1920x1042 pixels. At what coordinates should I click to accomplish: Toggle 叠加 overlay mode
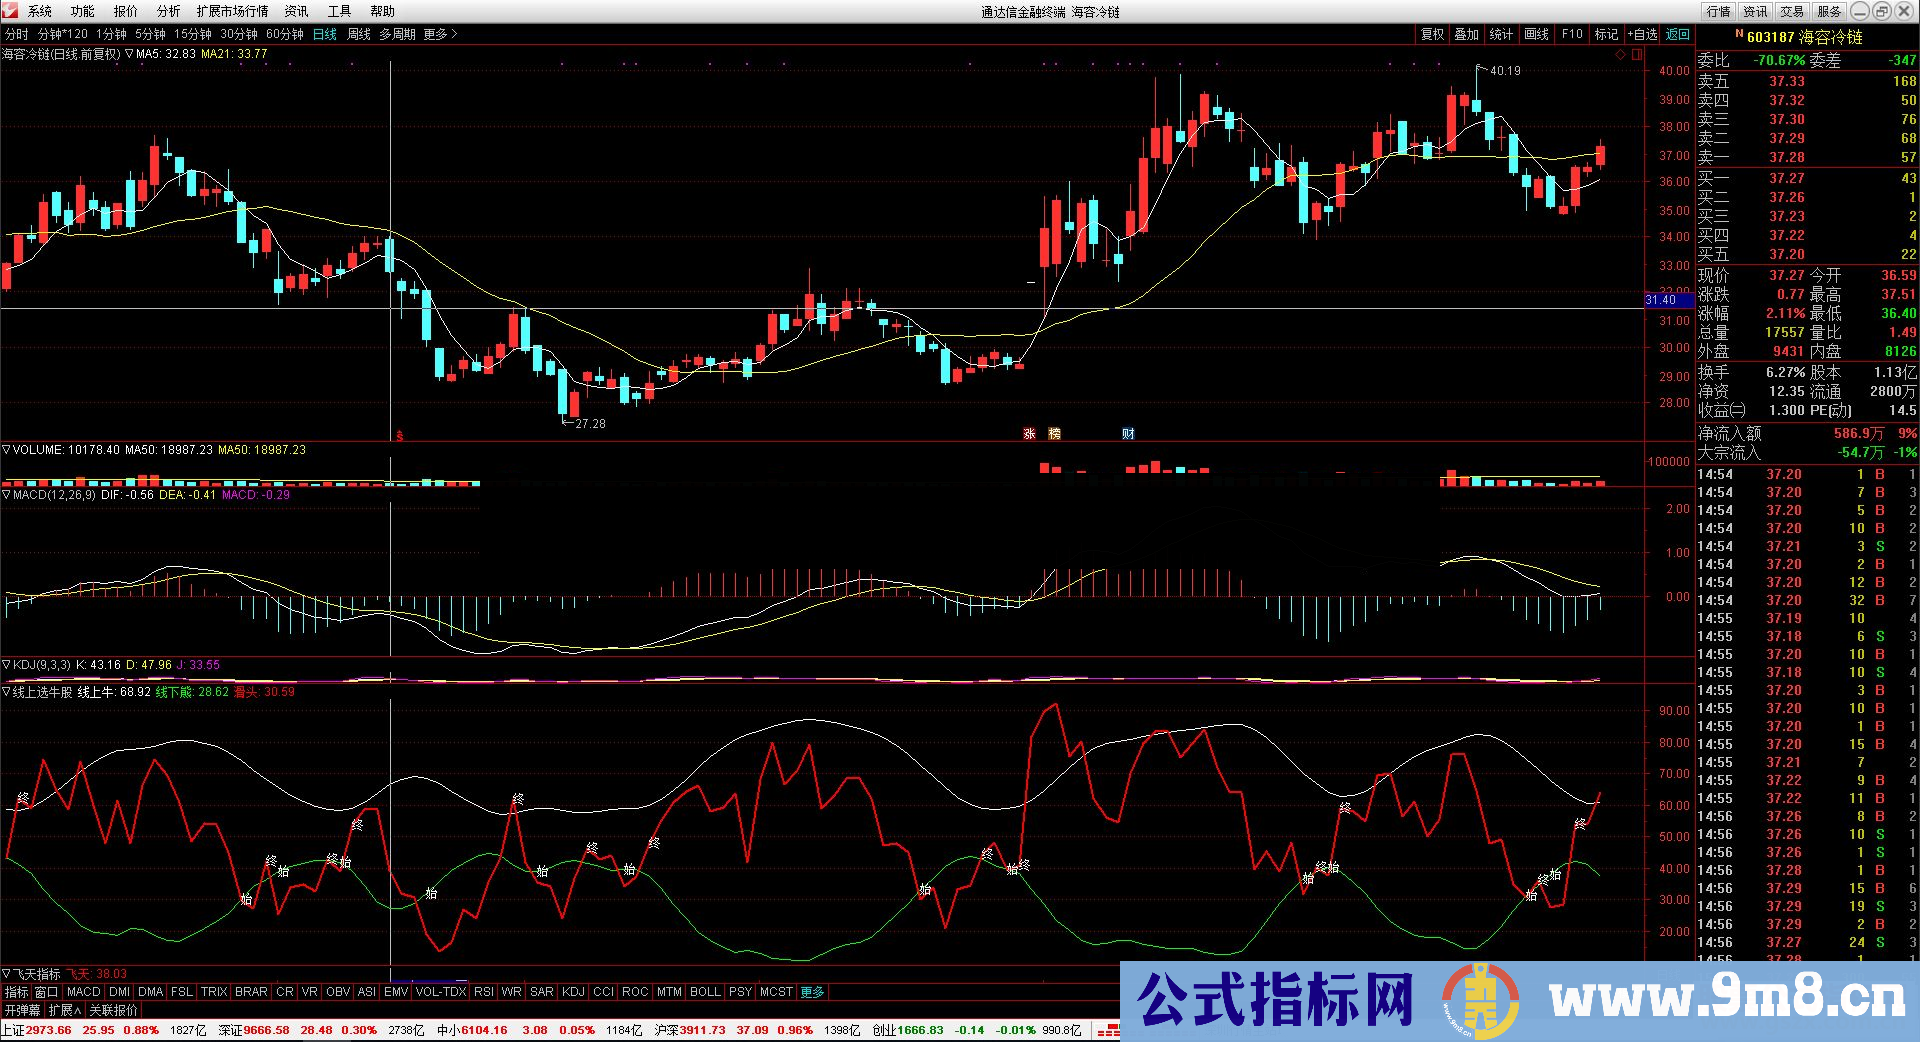pos(1468,33)
